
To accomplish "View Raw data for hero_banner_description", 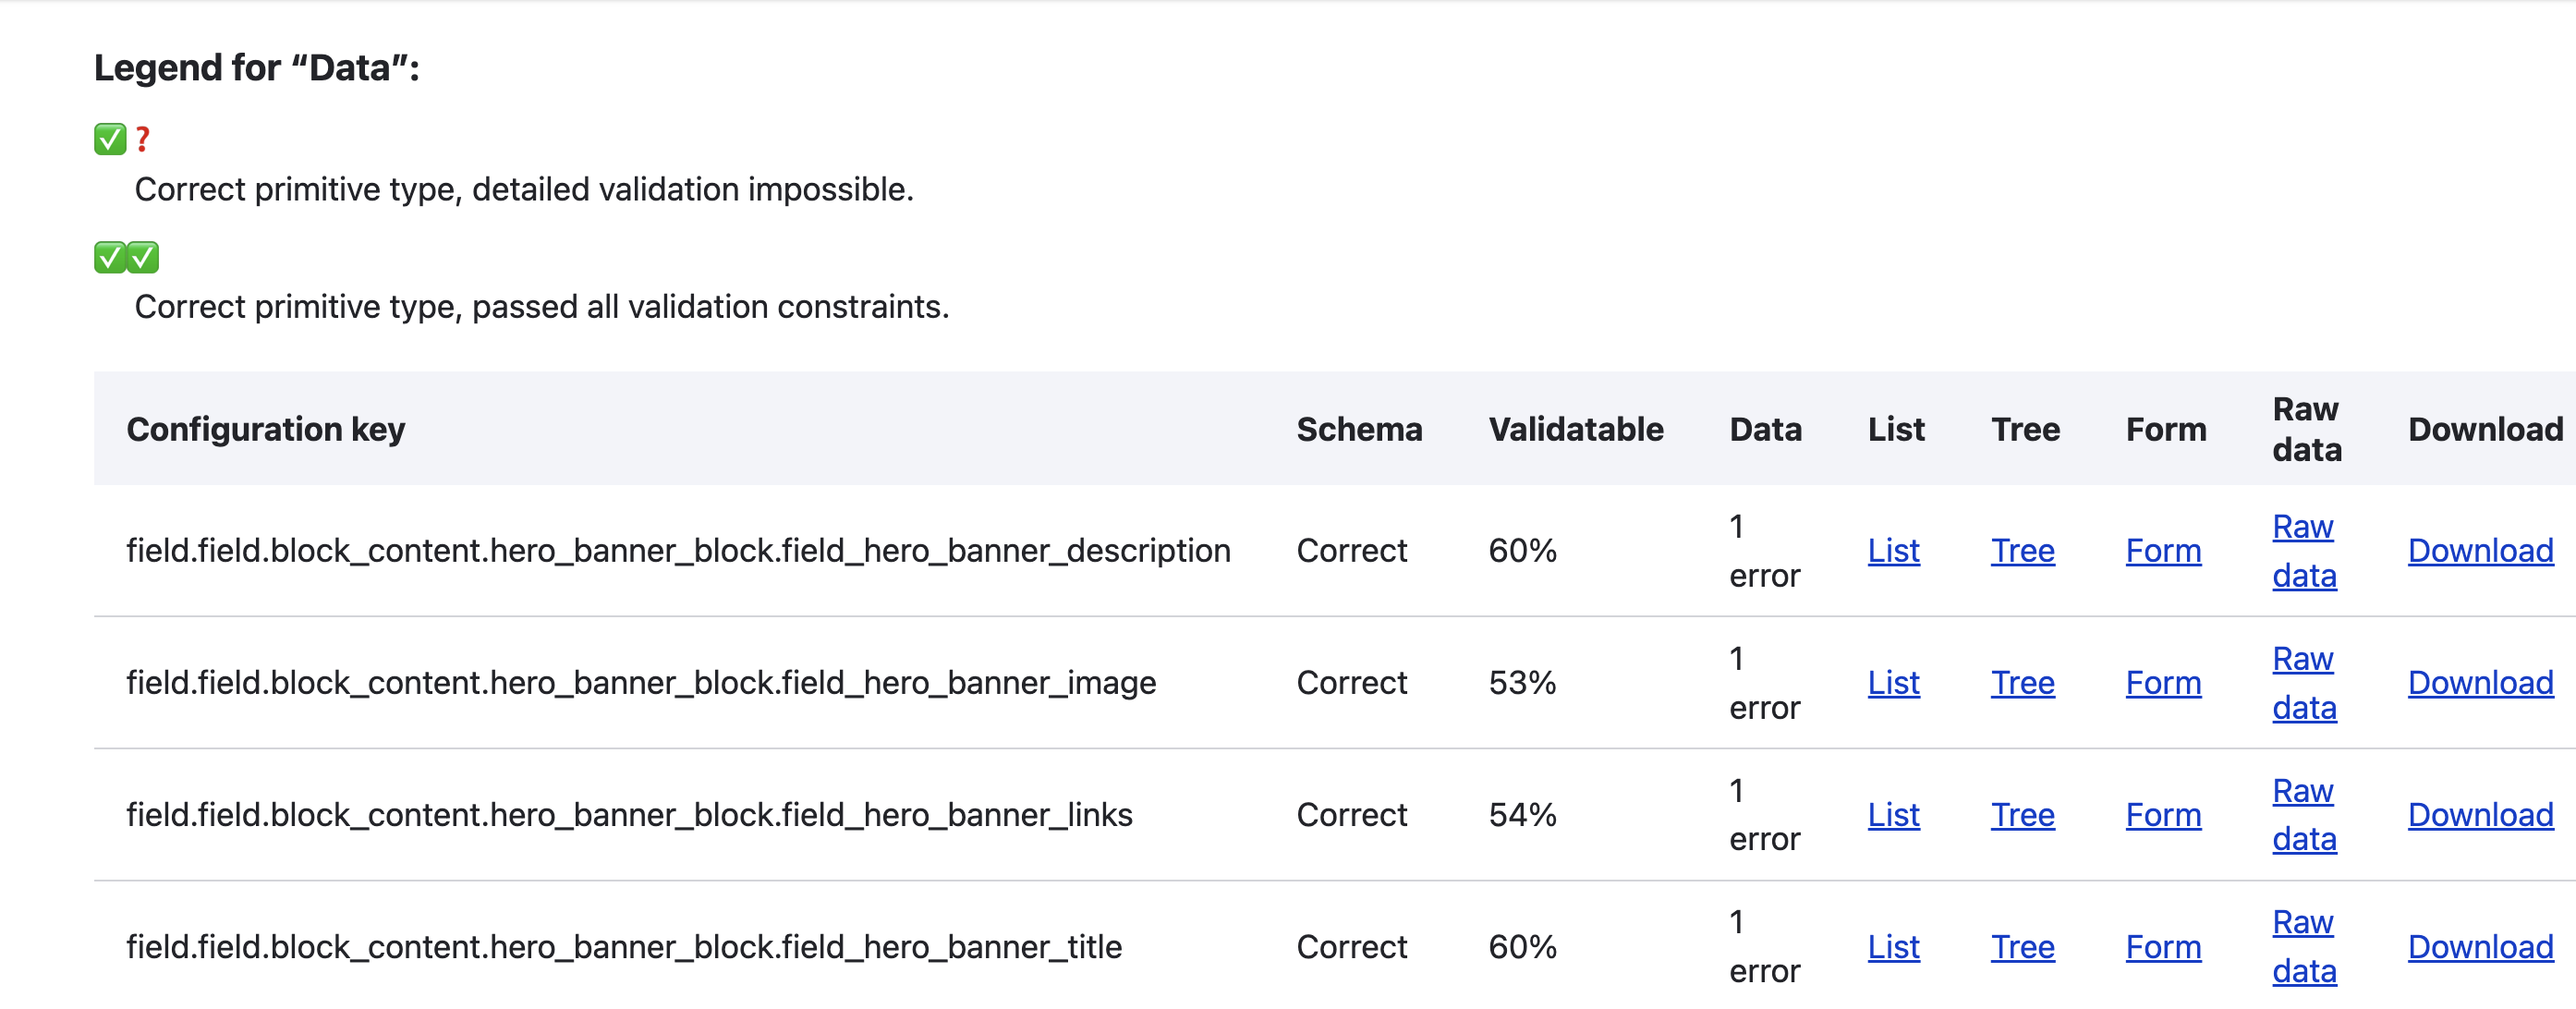I will click(2304, 550).
